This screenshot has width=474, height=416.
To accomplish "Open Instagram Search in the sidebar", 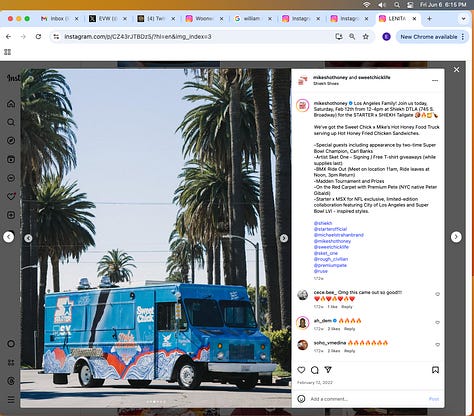I will pos(11,122).
